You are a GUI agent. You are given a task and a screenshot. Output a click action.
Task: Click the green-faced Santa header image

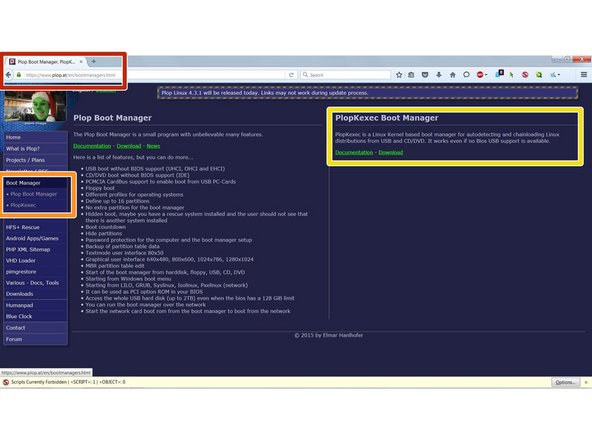click(35, 107)
